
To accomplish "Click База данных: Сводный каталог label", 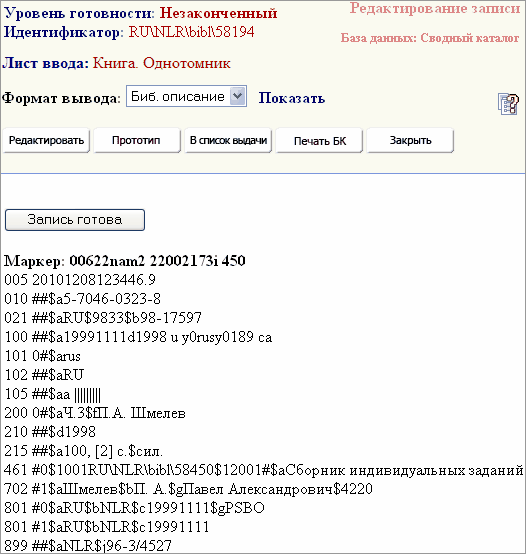I will tap(430, 38).
